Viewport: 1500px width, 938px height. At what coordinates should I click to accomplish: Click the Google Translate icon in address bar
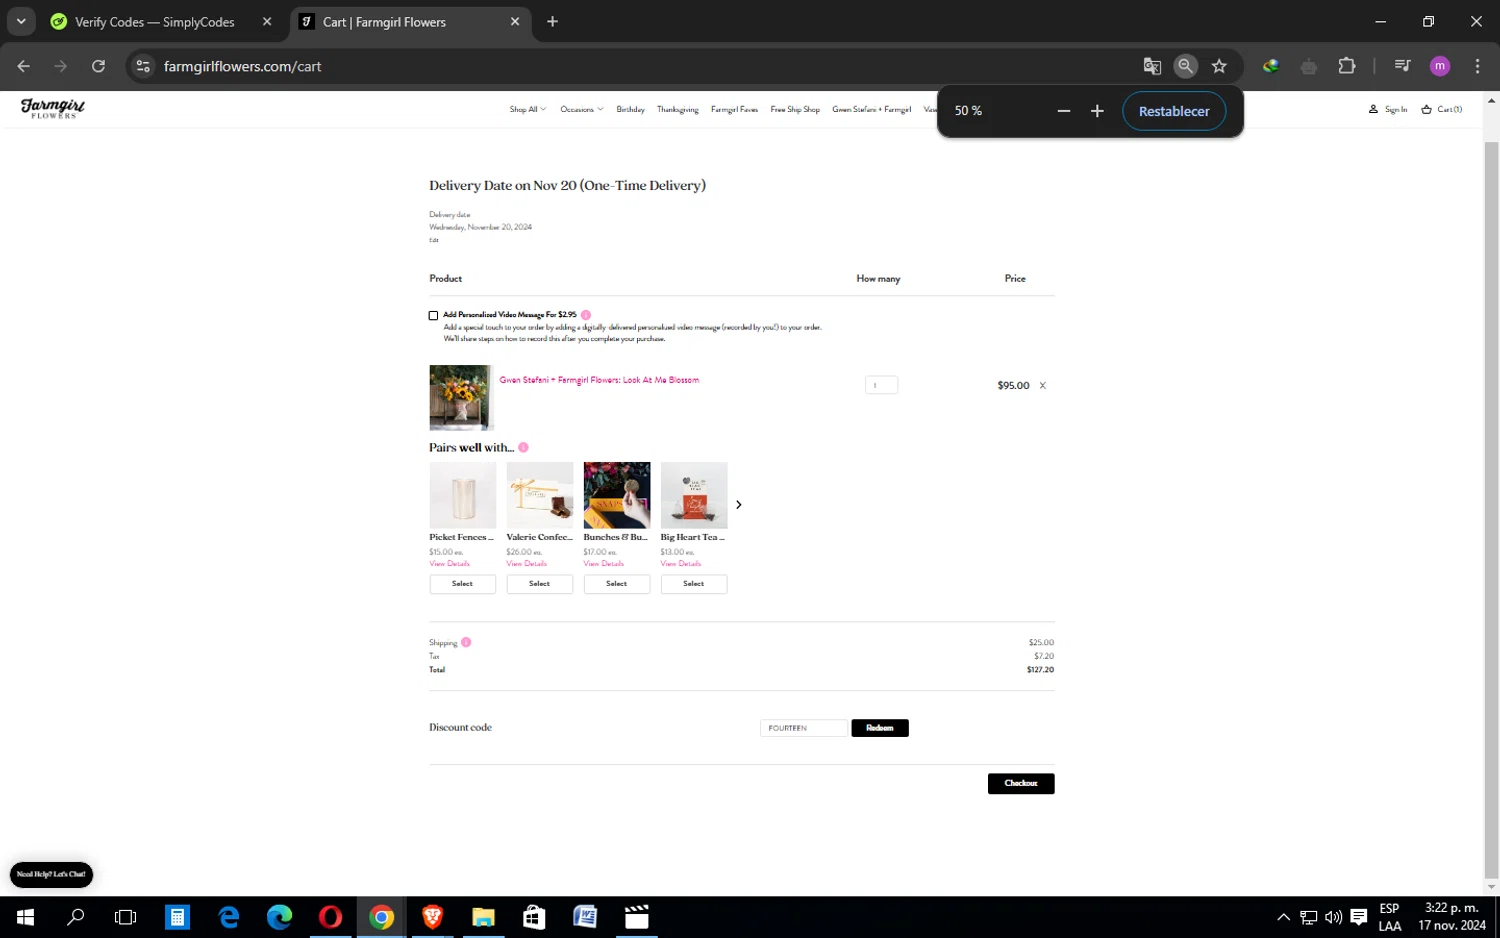click(x=1152, y=66)
